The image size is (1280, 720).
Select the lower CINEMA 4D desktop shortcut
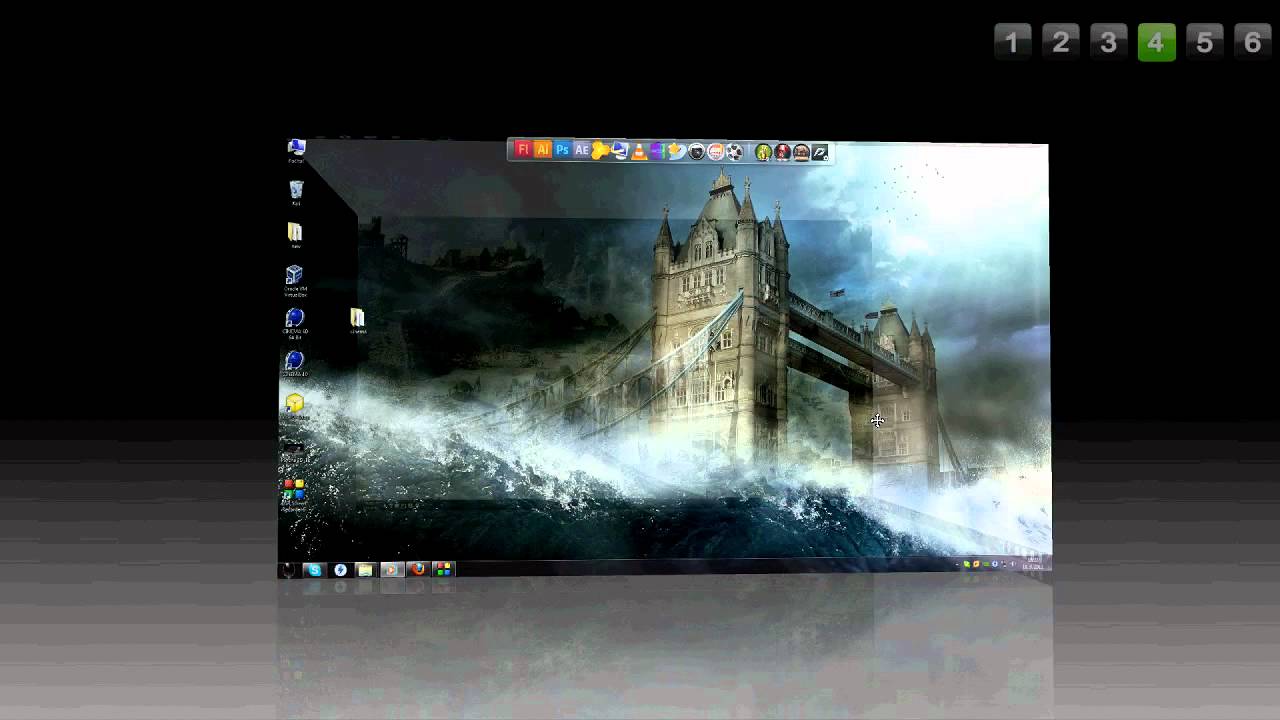294,364
